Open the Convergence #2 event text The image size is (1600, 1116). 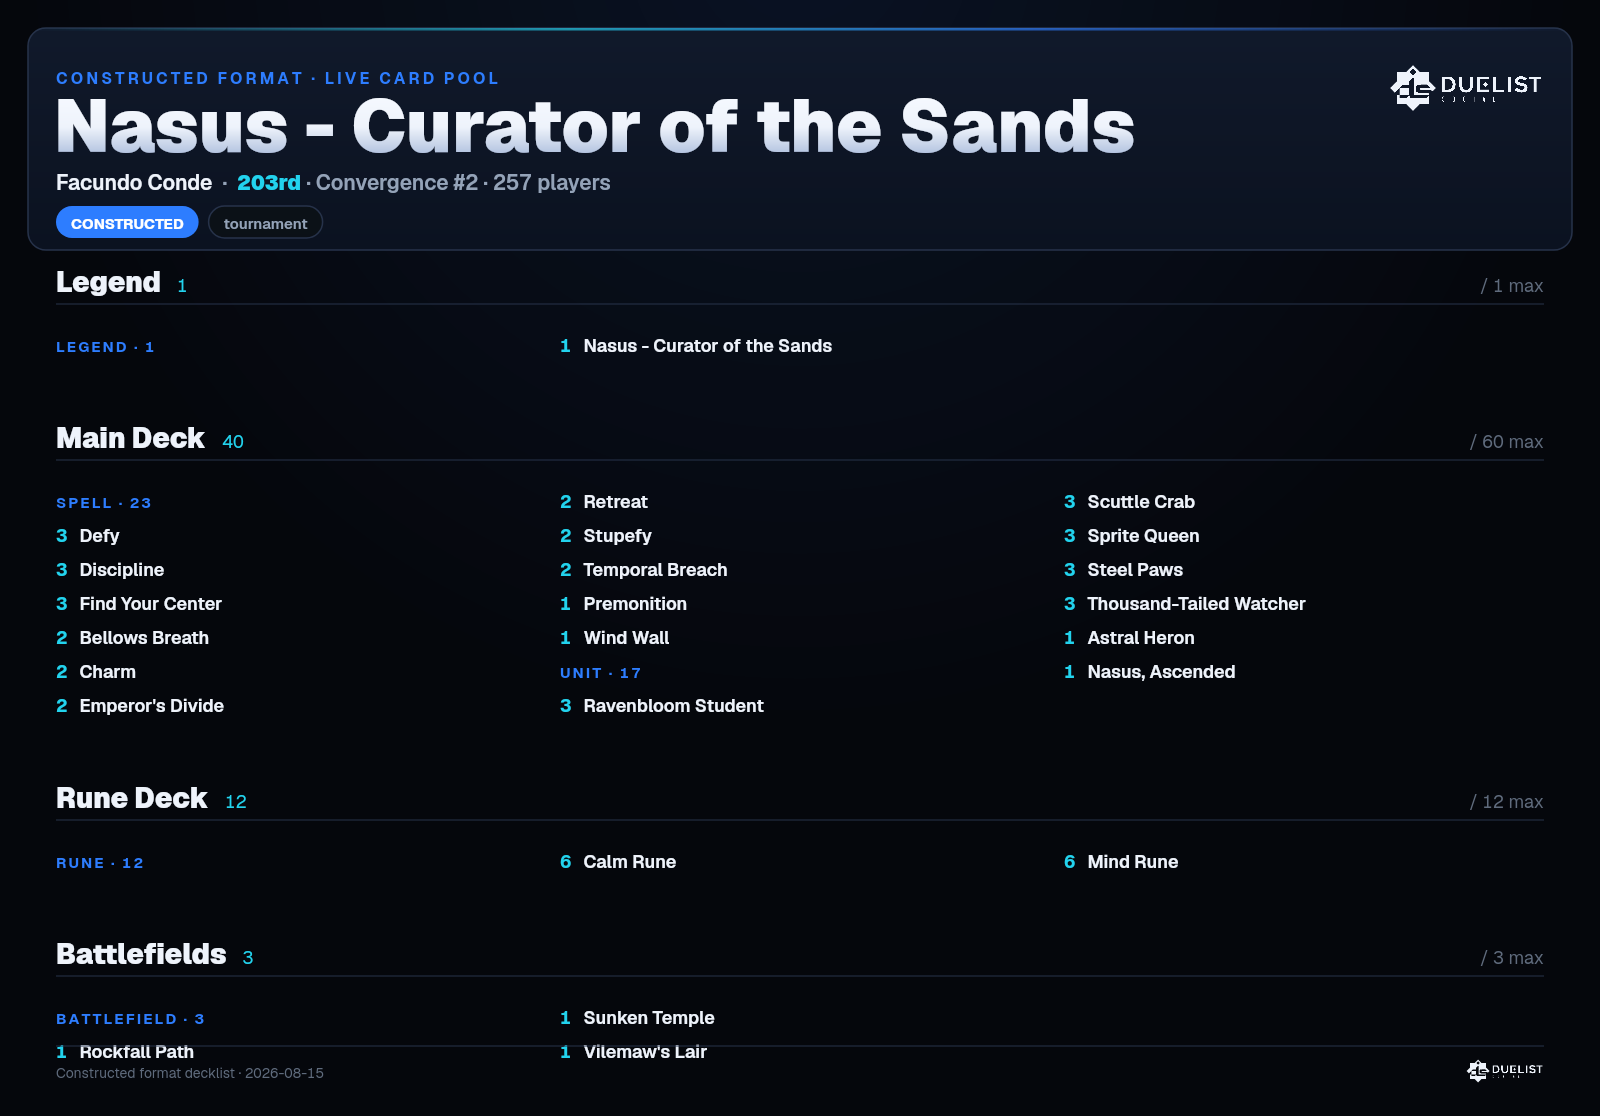397,183
